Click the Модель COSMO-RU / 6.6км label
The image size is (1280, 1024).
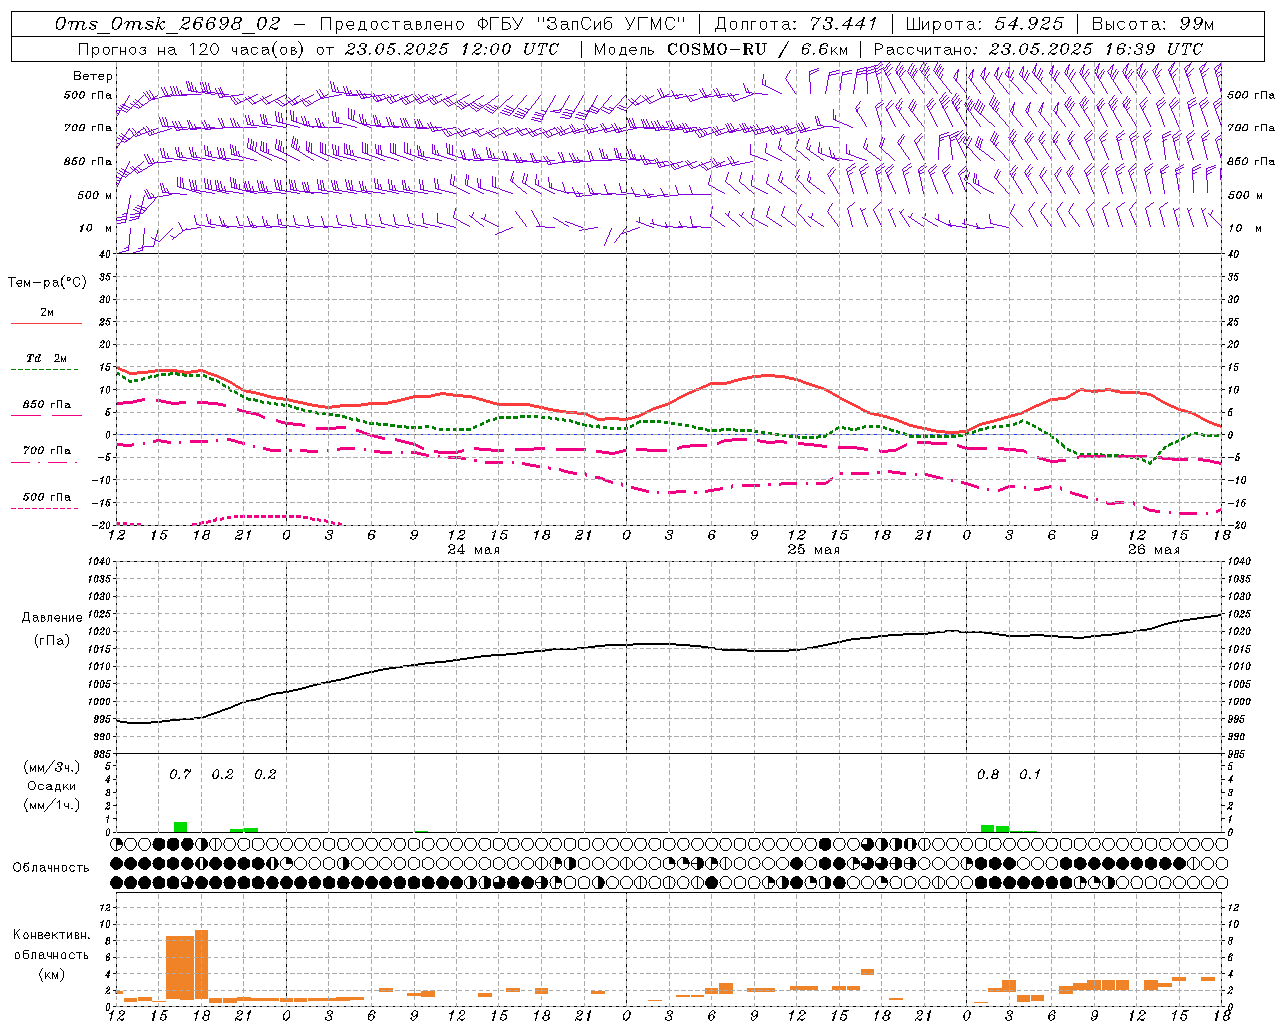(x=721, y=49)
